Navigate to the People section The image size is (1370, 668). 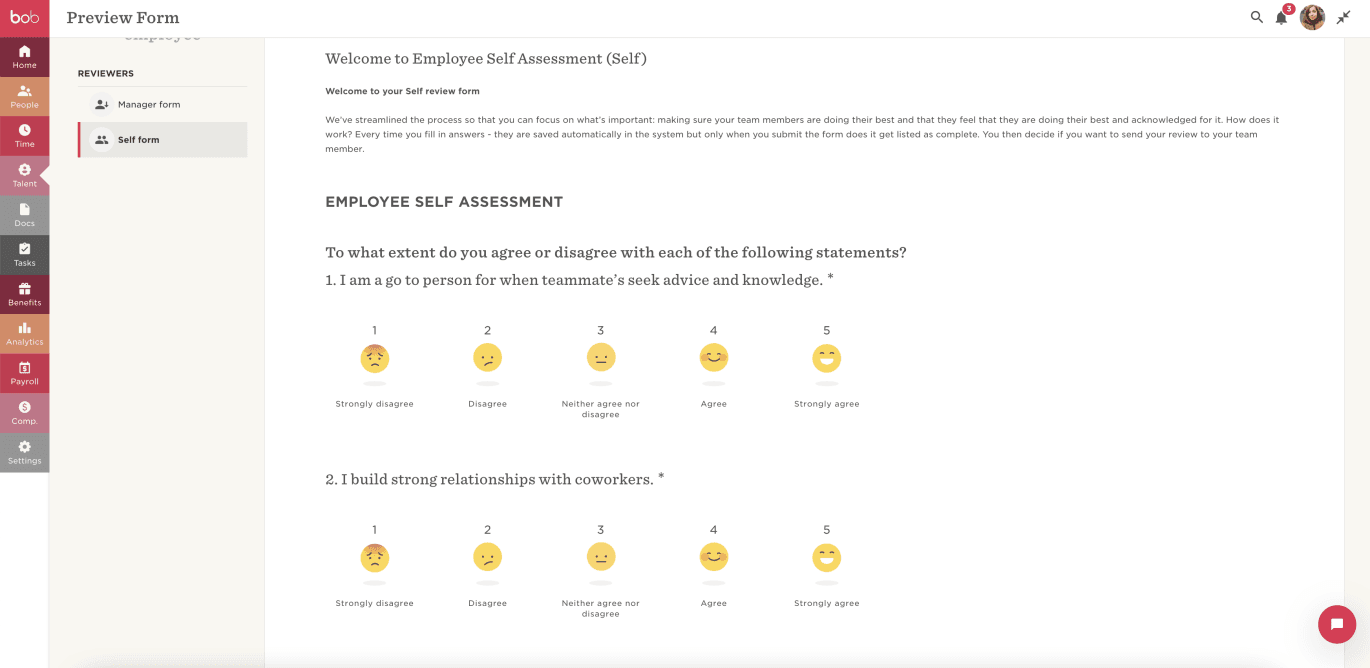[x=24, y=96]
